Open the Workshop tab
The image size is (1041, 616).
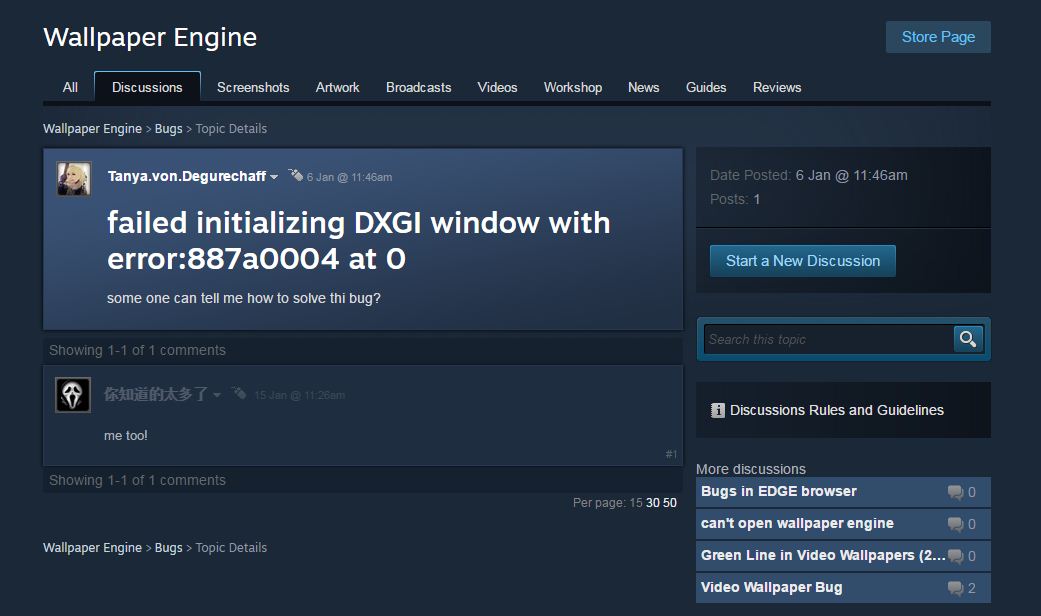pyautogui.click(x=572, y=87)
